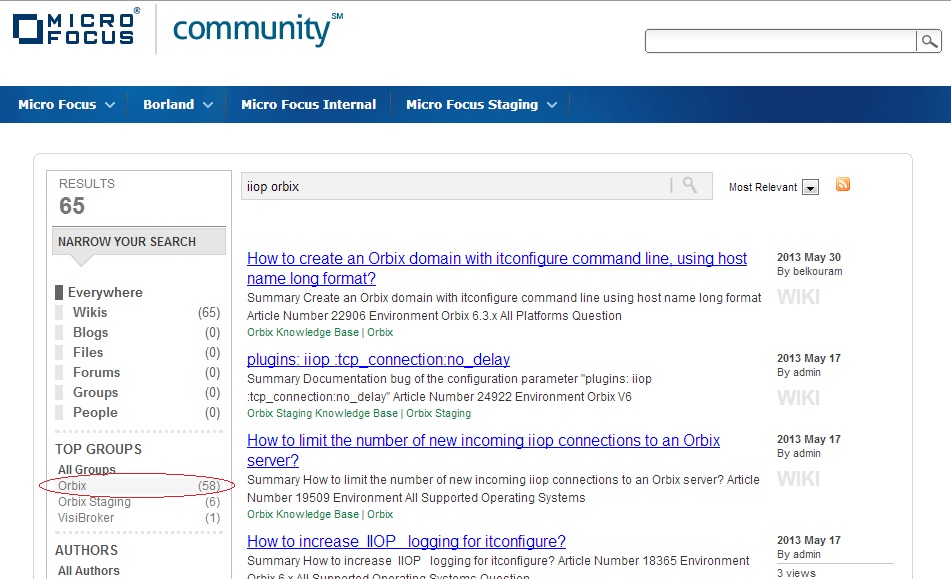Filter results by Groups
The width and height of the screenshot is (951, 579).
point(95,392)
